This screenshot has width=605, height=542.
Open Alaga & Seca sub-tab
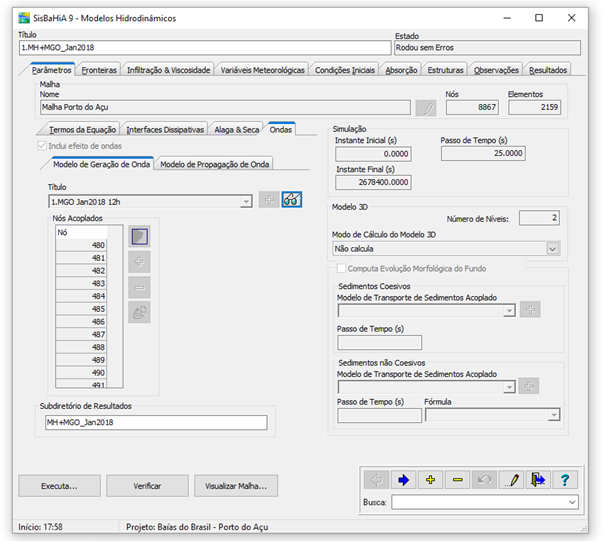[x=237, y=130]
